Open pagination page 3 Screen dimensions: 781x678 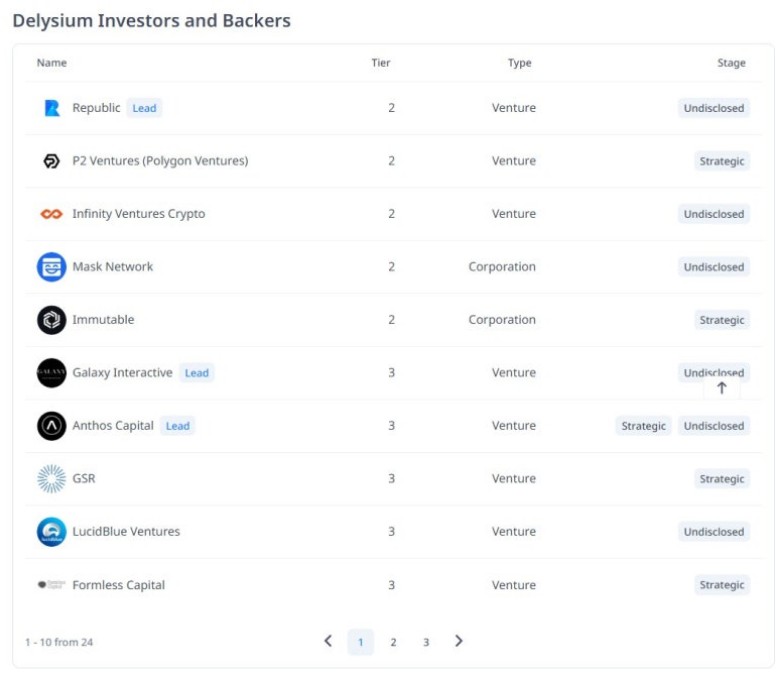click(426, 642)
